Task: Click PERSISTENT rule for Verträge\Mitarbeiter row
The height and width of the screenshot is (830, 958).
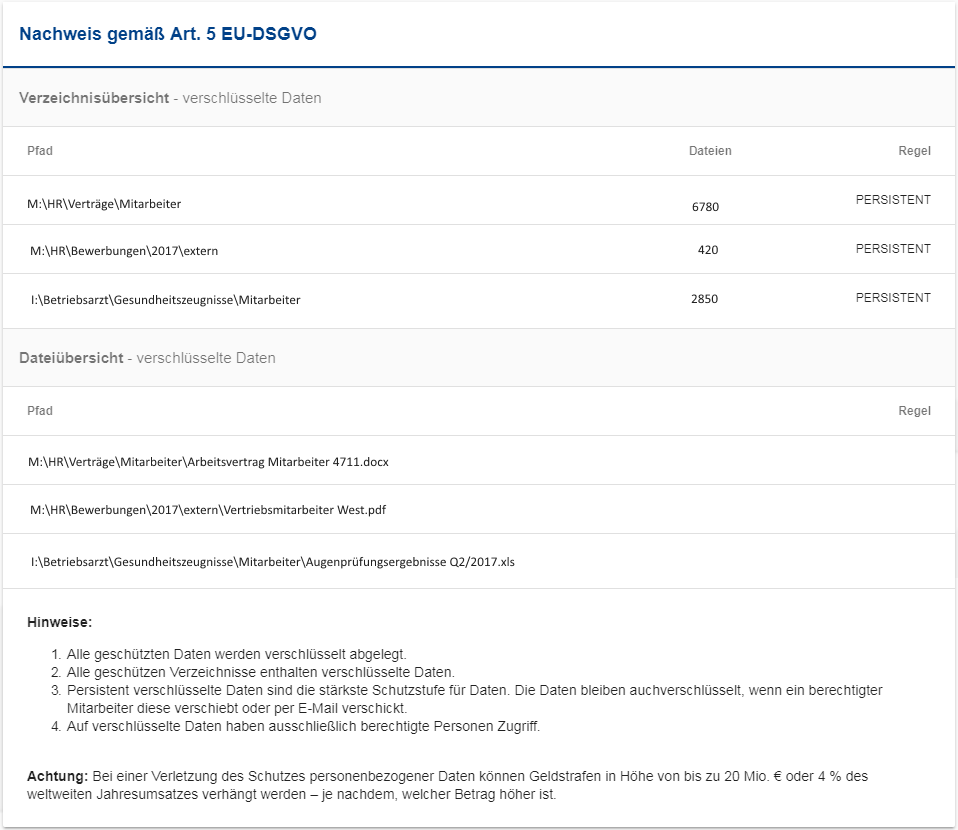Action: tap(893, 200)
